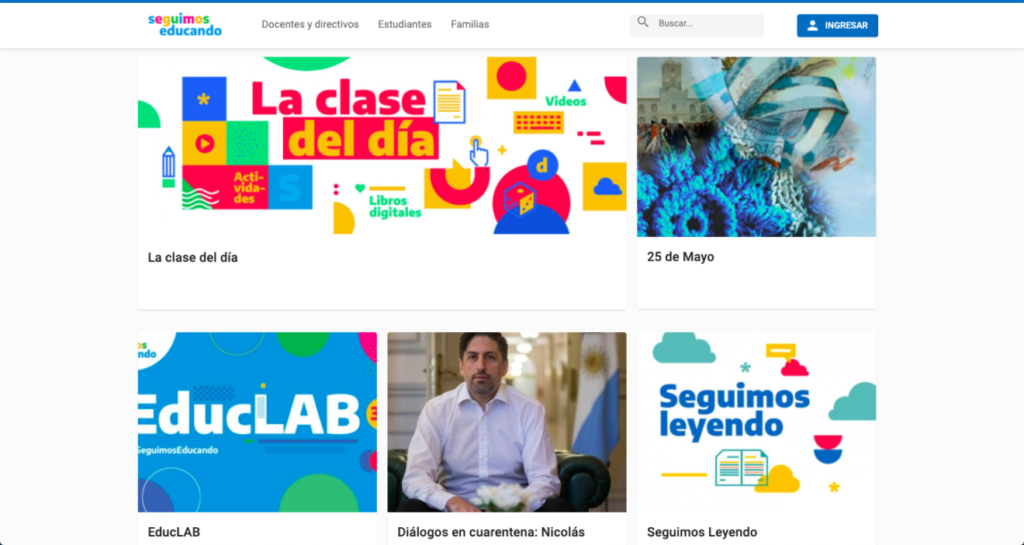
Task: Open the 25 de Mayo thumbnail image
Action: (756, 147)
